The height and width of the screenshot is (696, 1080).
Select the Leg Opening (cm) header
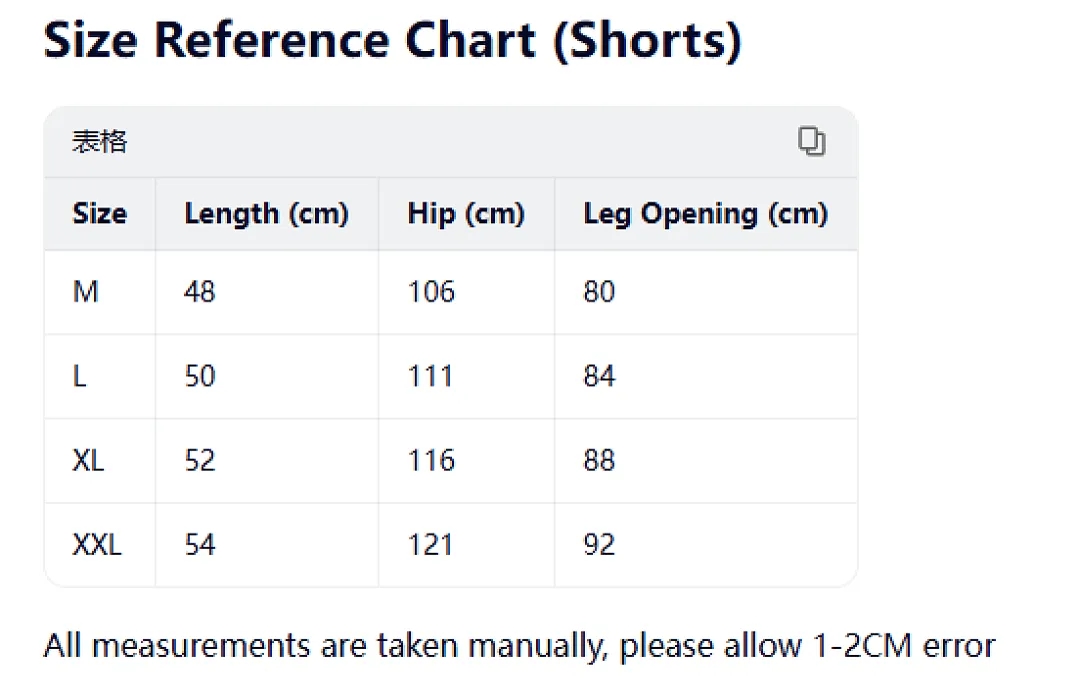705,214
